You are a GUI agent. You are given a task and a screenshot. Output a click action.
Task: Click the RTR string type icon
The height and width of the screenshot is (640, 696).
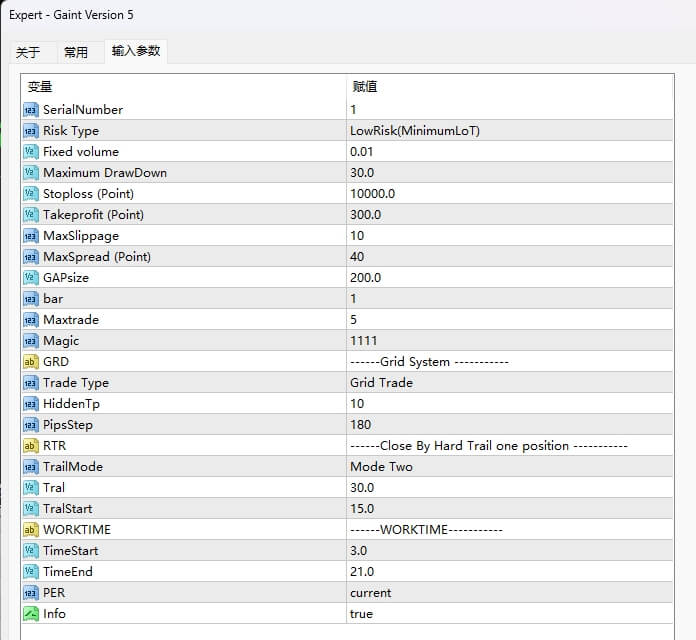click(x=30, y=446)
